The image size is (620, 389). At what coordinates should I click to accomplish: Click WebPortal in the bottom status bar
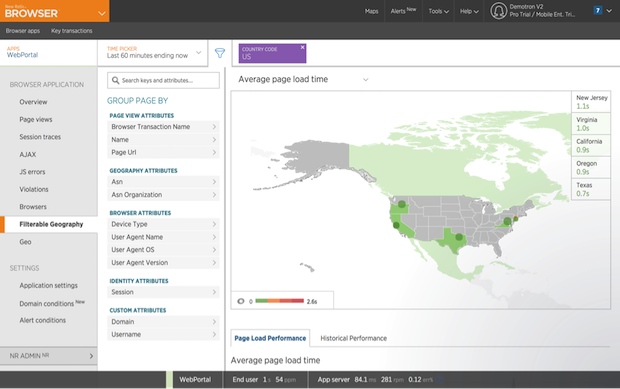click(x=195, y=380)
